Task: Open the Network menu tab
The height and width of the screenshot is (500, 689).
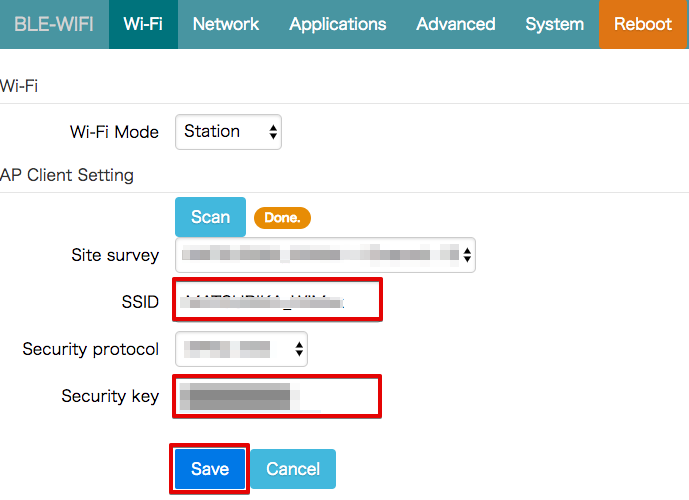Action: pyautogui.click(x=226, y=24)
